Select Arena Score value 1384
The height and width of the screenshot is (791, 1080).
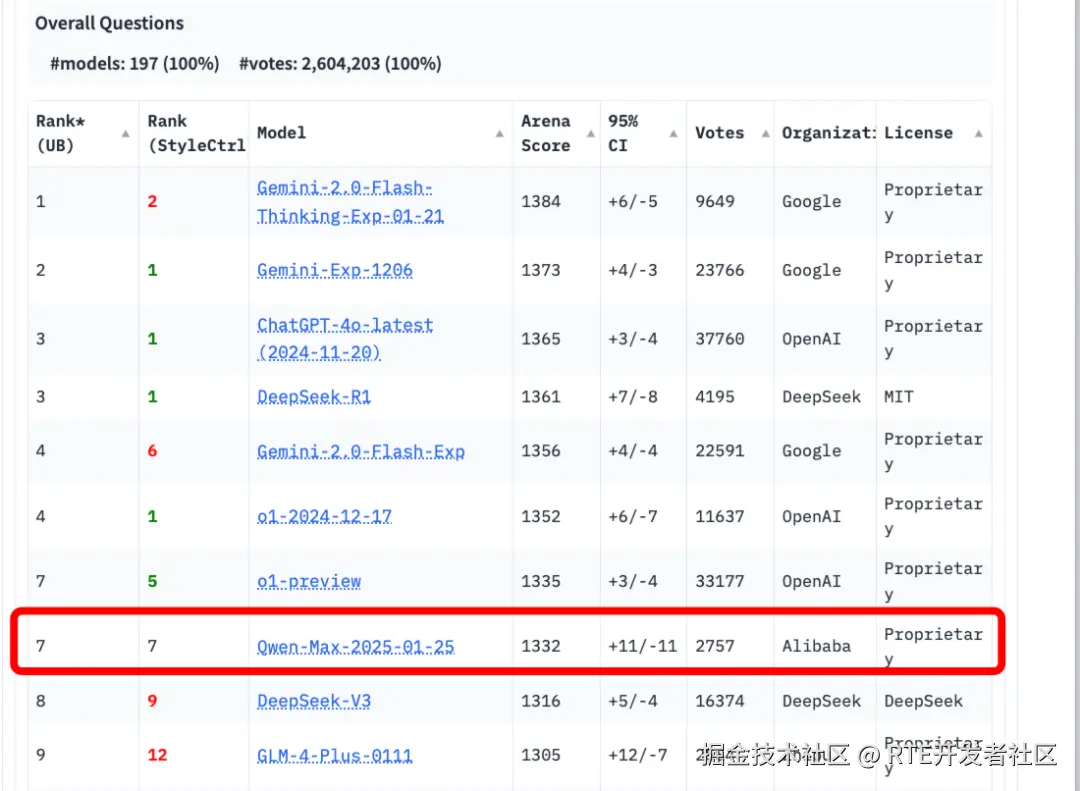541,202
